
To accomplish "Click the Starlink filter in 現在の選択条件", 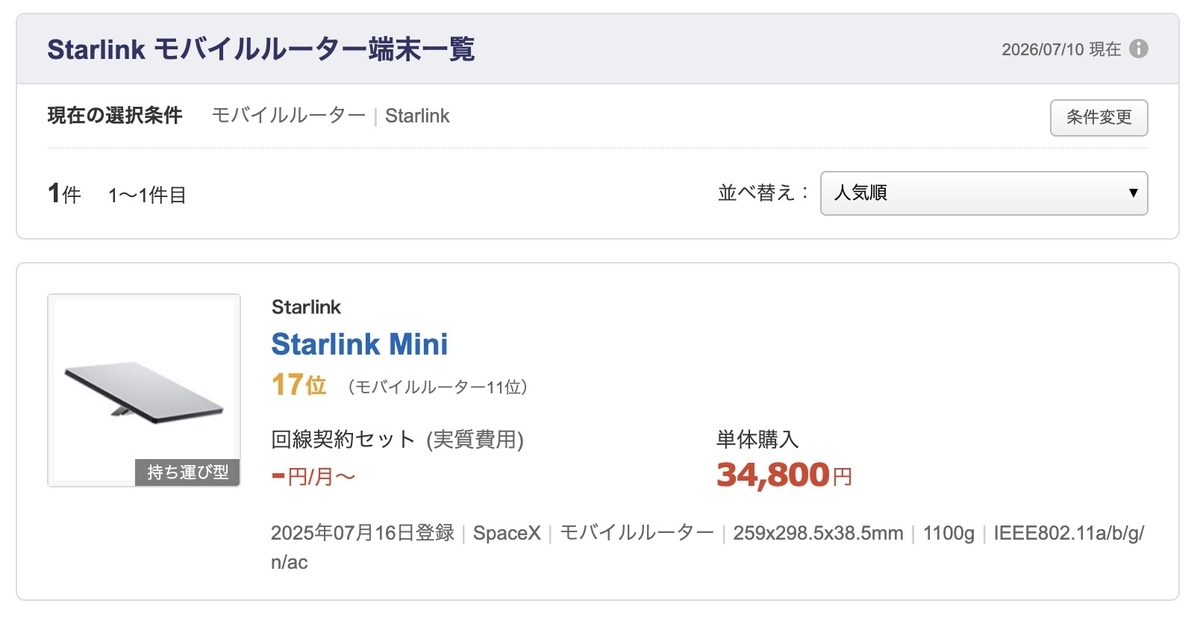I will [418, 116].
